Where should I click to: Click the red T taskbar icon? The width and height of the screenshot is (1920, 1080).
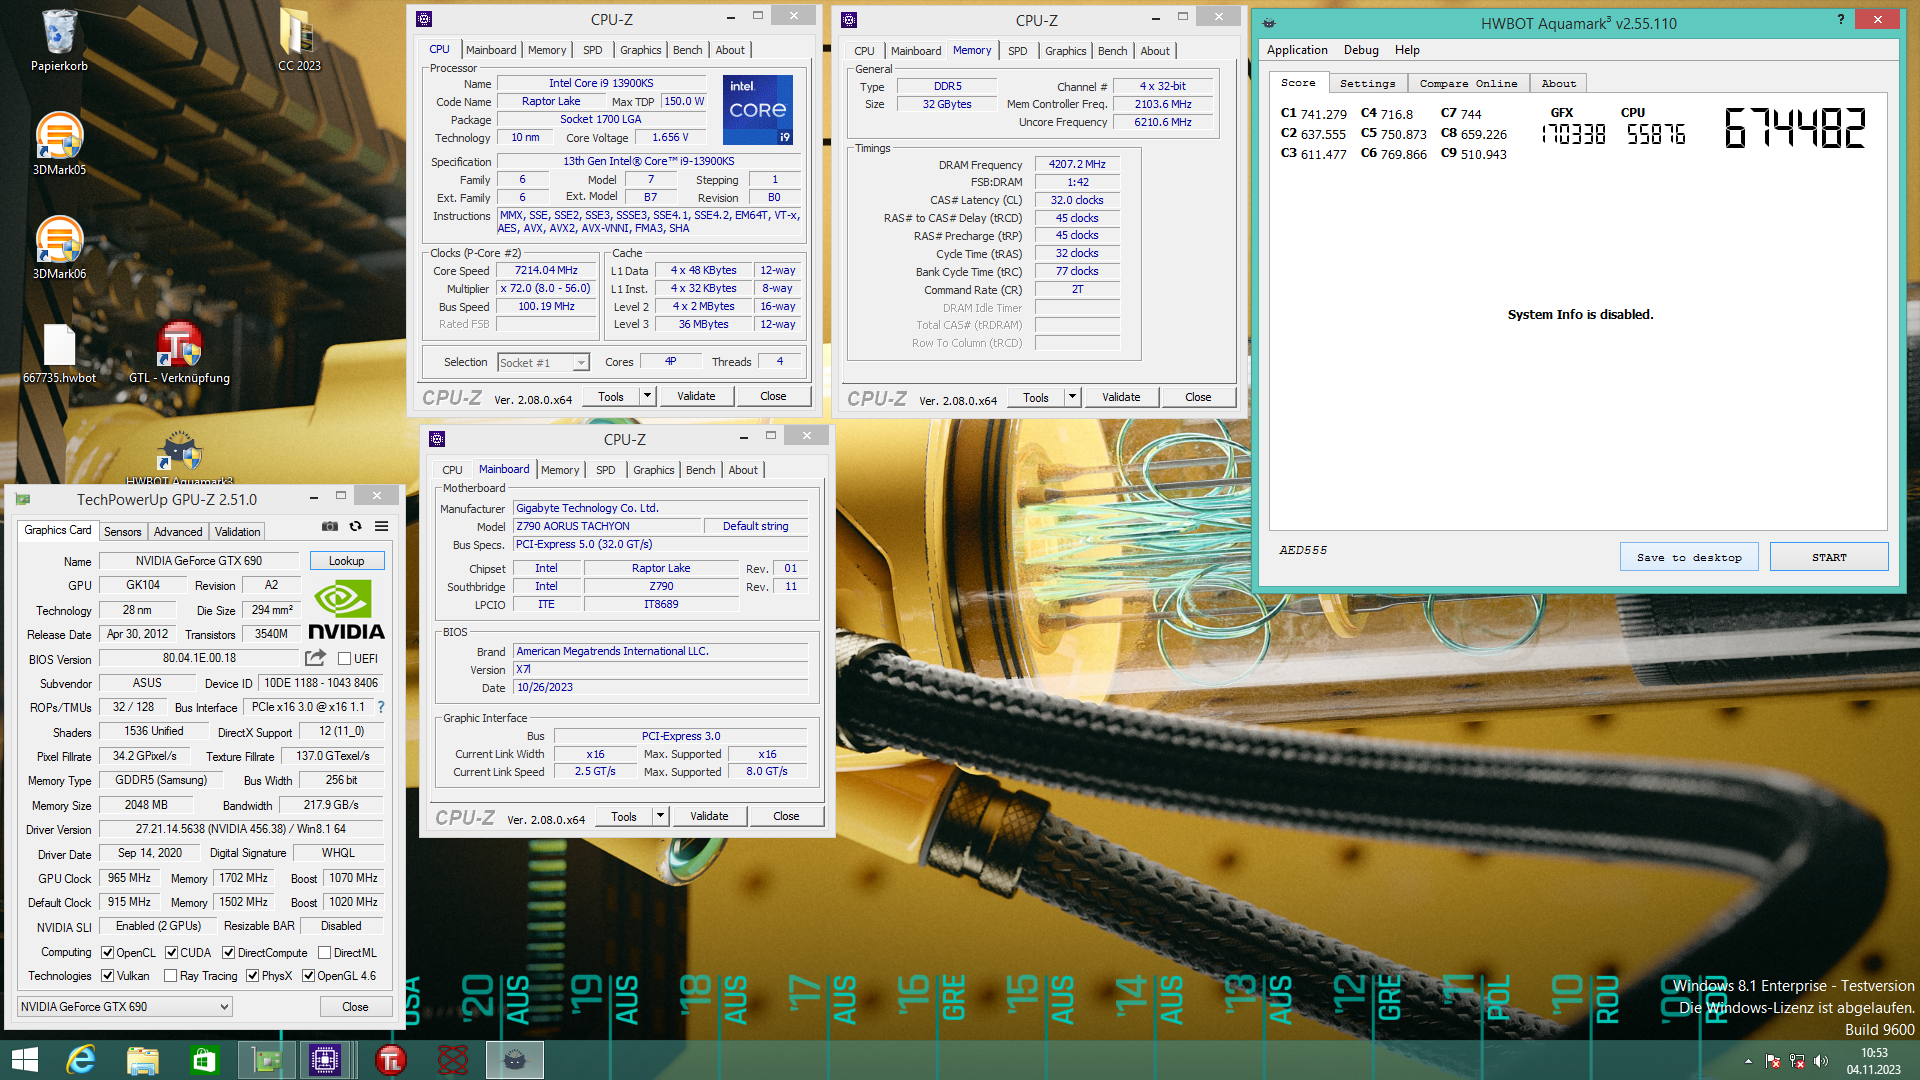(390, 1060)
